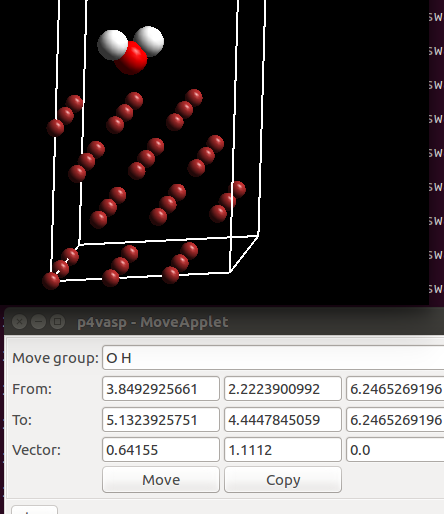Screen dimensions: 444x514
Task: Select the To Y field 4.4447845059
Action: pyautogui.click(x=283, y=419)
